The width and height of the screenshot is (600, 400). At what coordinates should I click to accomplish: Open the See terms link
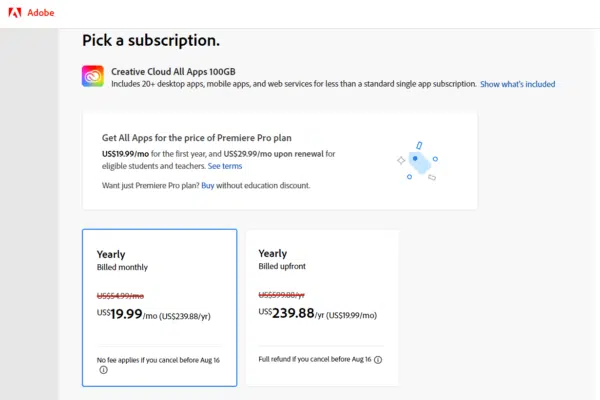(225, 166)
